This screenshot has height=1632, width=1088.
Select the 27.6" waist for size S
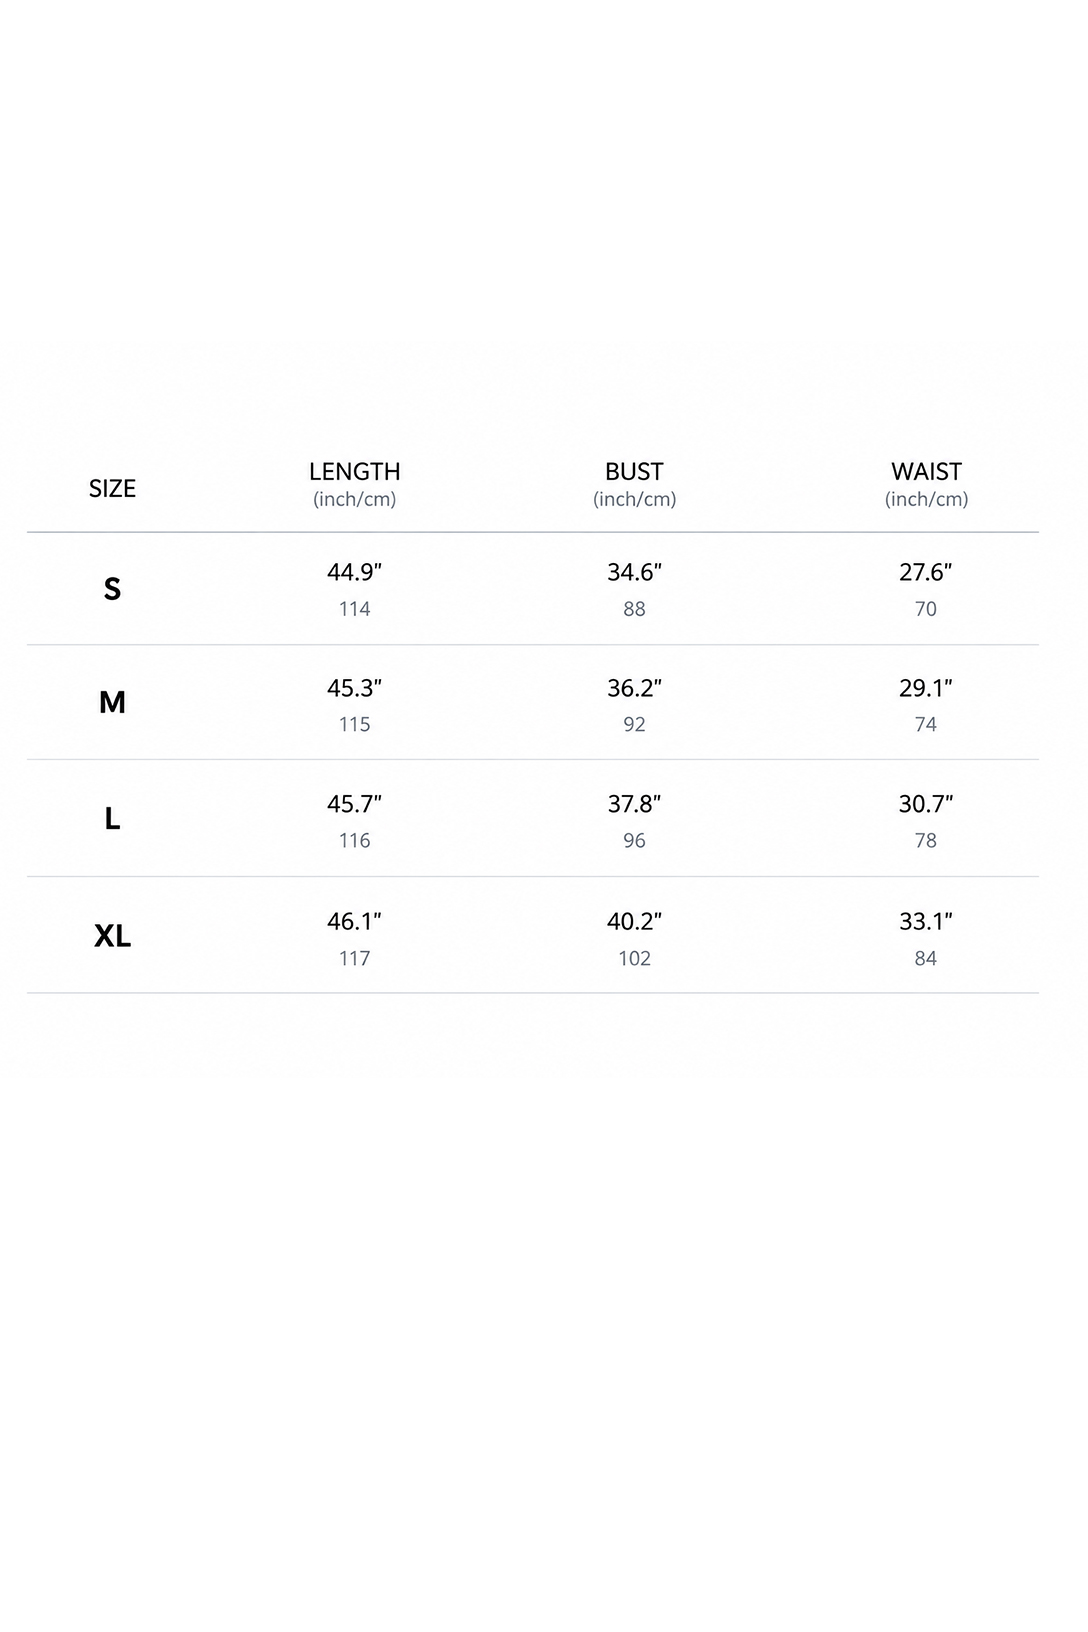[926, 572]
